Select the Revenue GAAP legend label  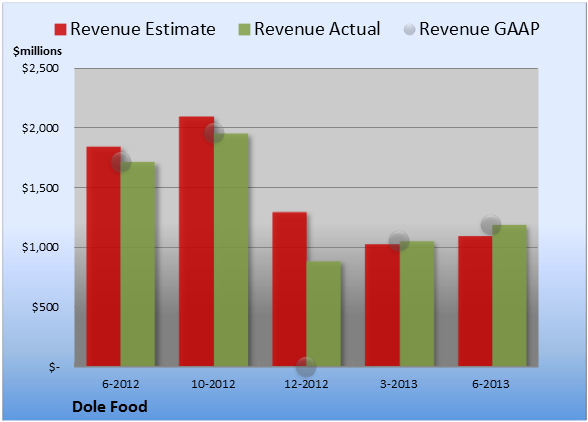point(479,29)
